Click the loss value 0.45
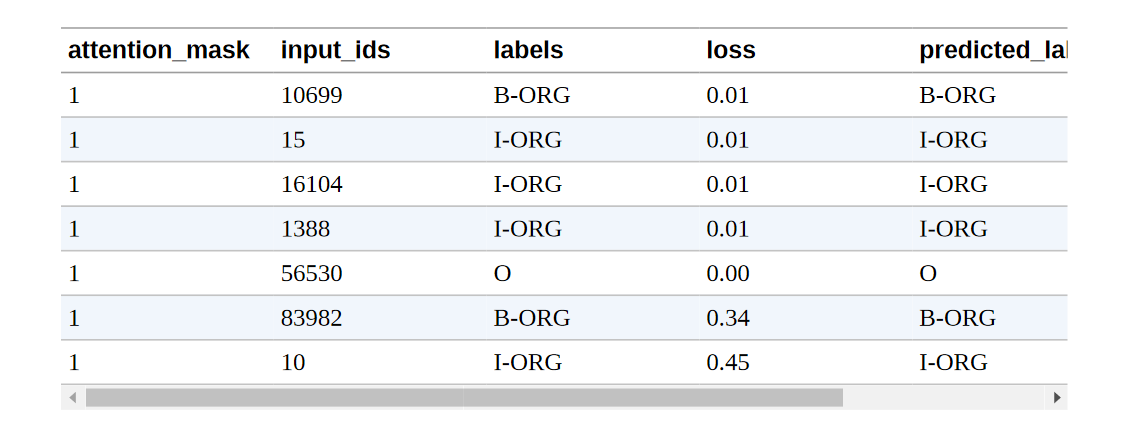The width and height of the screenshot is (1132, 427). (x=728, y=363)
